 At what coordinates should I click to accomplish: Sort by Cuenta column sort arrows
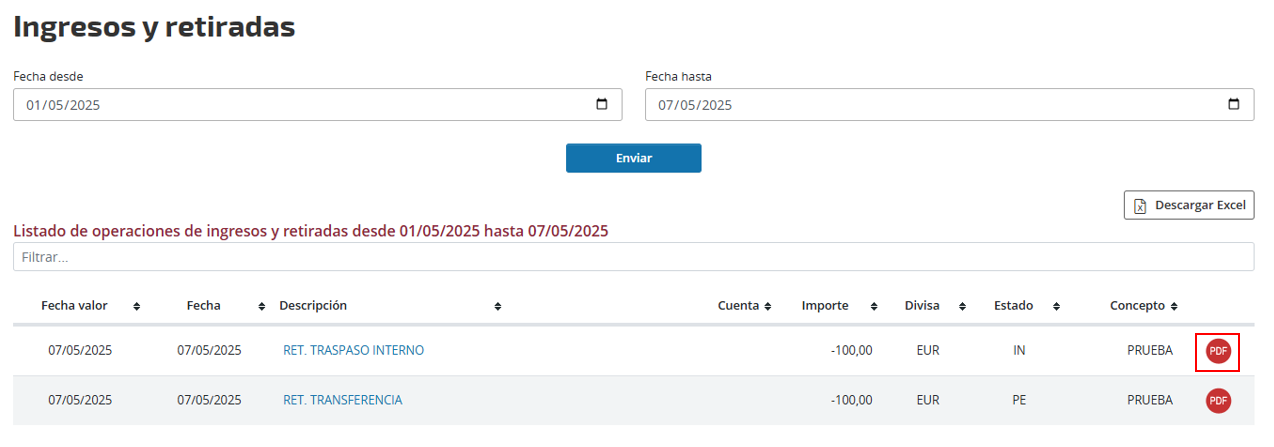click(767, 306)
